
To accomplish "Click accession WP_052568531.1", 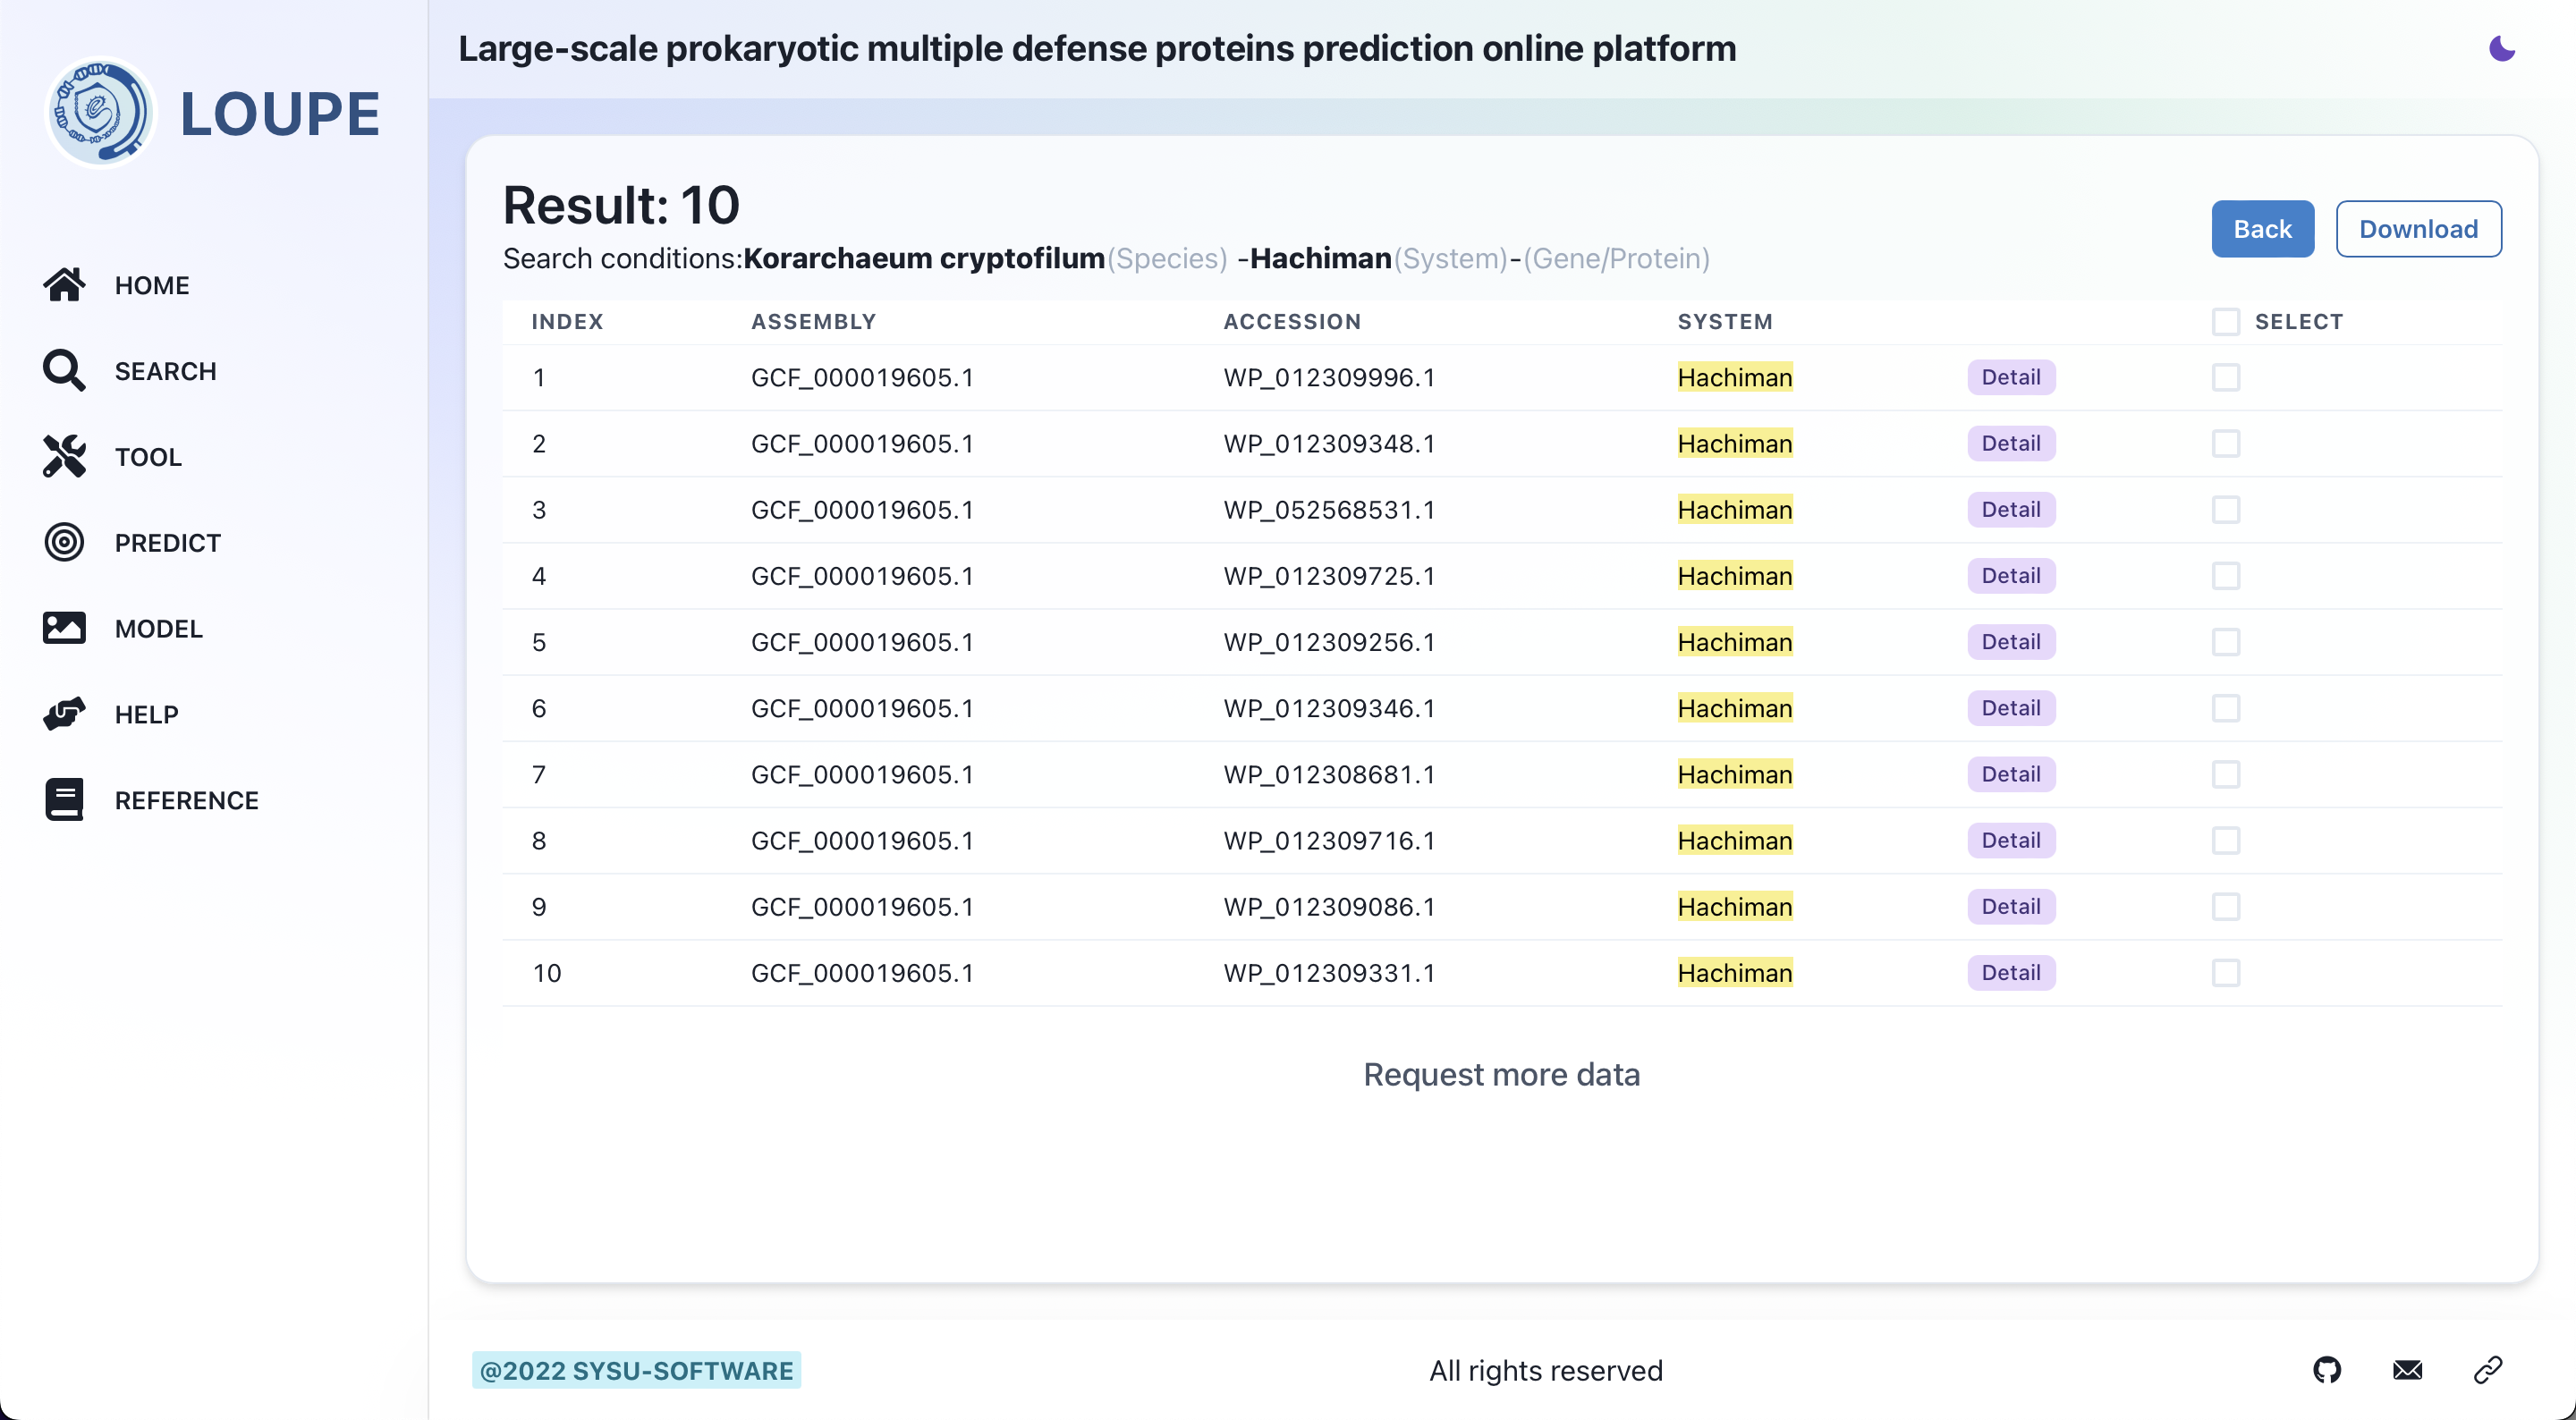I will [x=1329, y=509].
